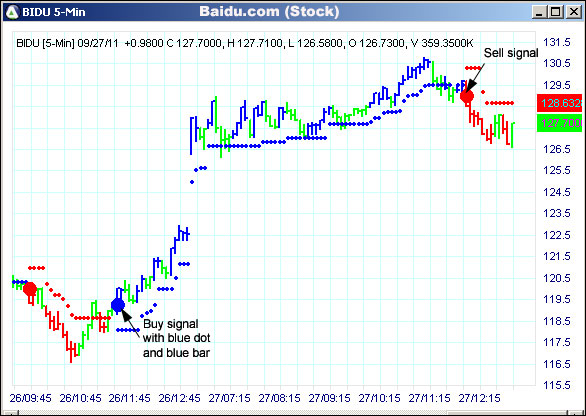
Task: Click the 27/10:15 time axis label
Action: (x=380, y=398)
